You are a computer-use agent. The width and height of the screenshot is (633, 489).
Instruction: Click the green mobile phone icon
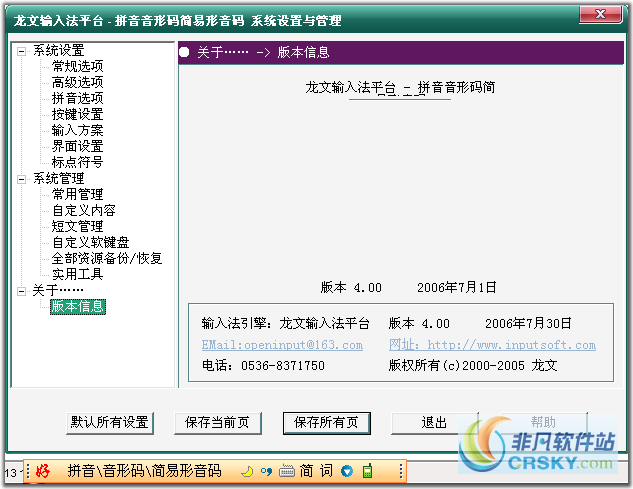tap(367, 471)
